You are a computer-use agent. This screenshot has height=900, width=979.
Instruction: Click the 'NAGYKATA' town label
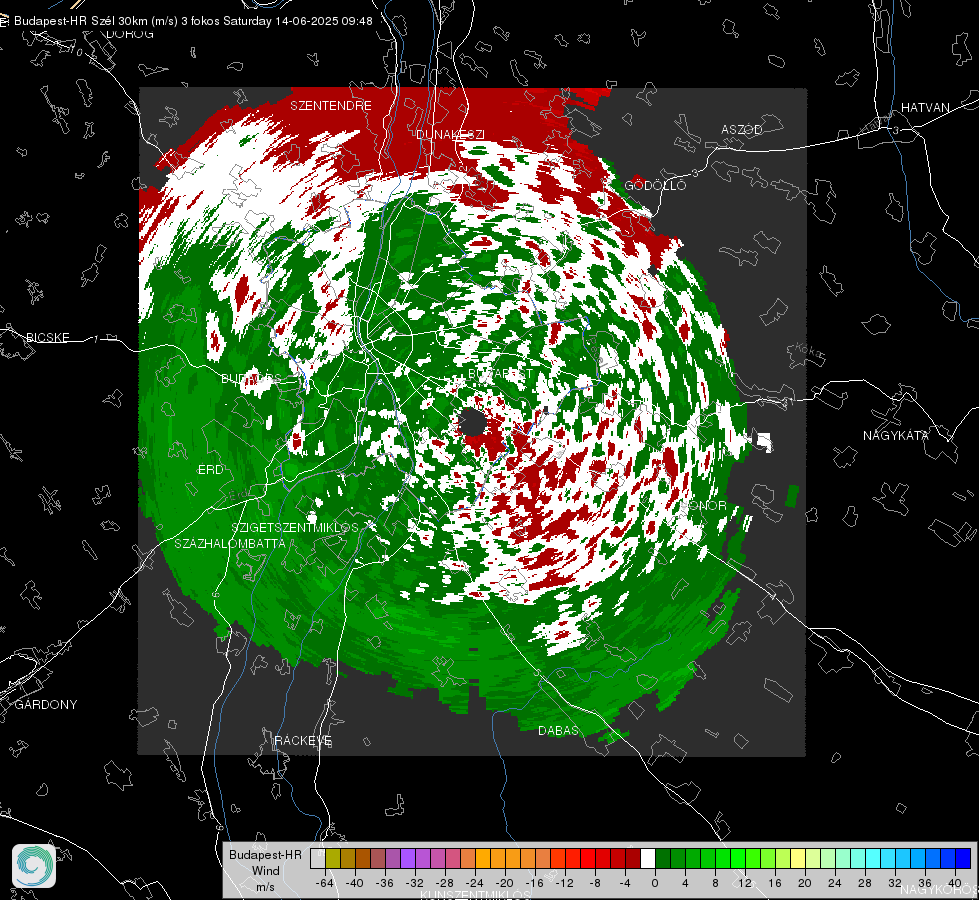(896, 435)
